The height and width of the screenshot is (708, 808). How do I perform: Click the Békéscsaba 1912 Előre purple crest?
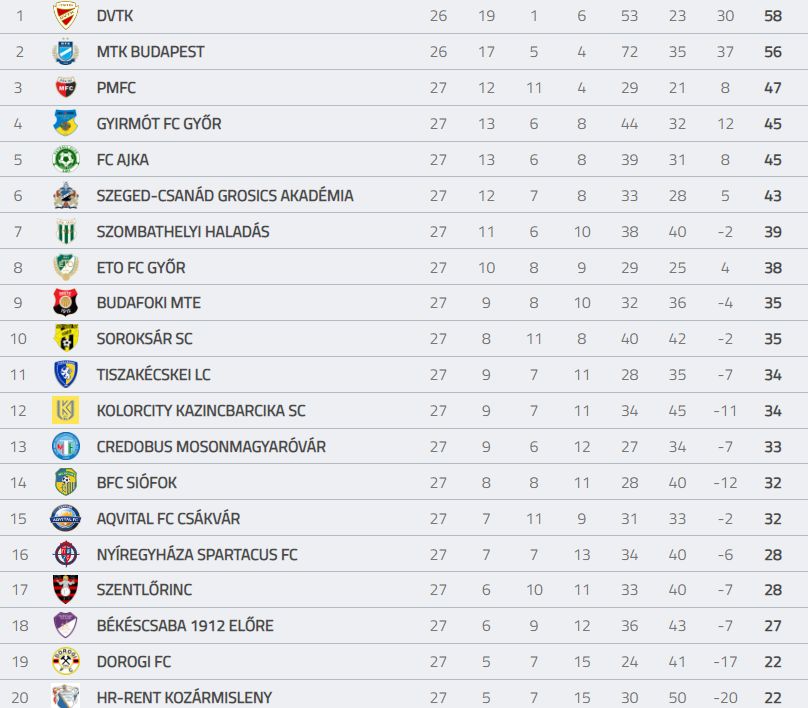tap(65, 625)
